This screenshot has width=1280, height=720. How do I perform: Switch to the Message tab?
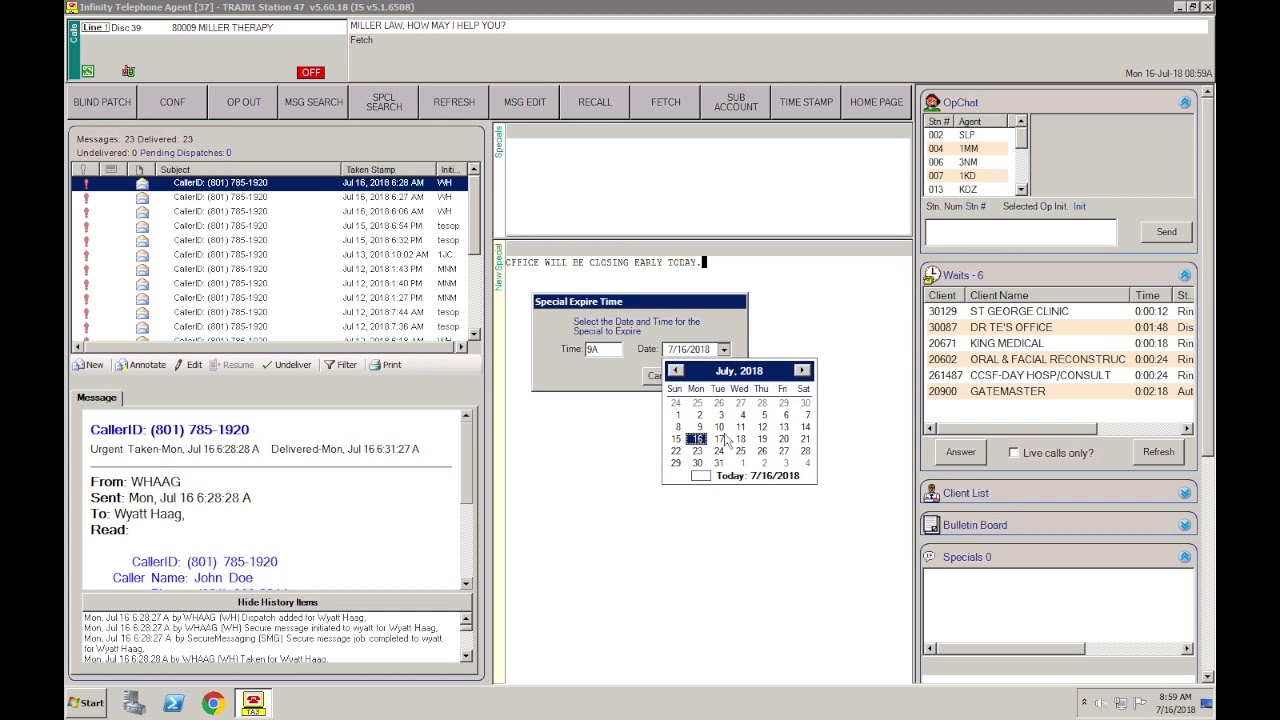pyautogui.click(x=97, y=398)
